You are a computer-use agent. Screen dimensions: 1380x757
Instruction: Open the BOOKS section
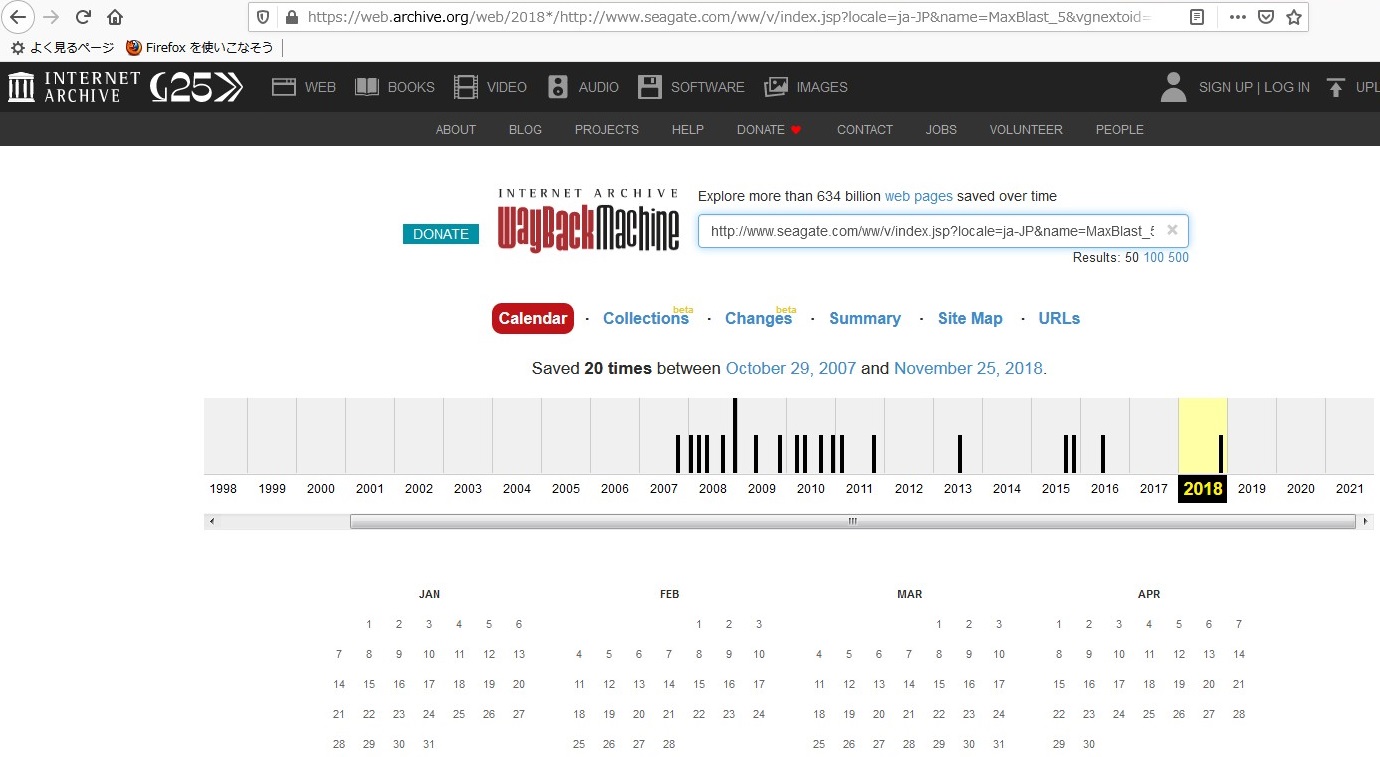[395, 87]
